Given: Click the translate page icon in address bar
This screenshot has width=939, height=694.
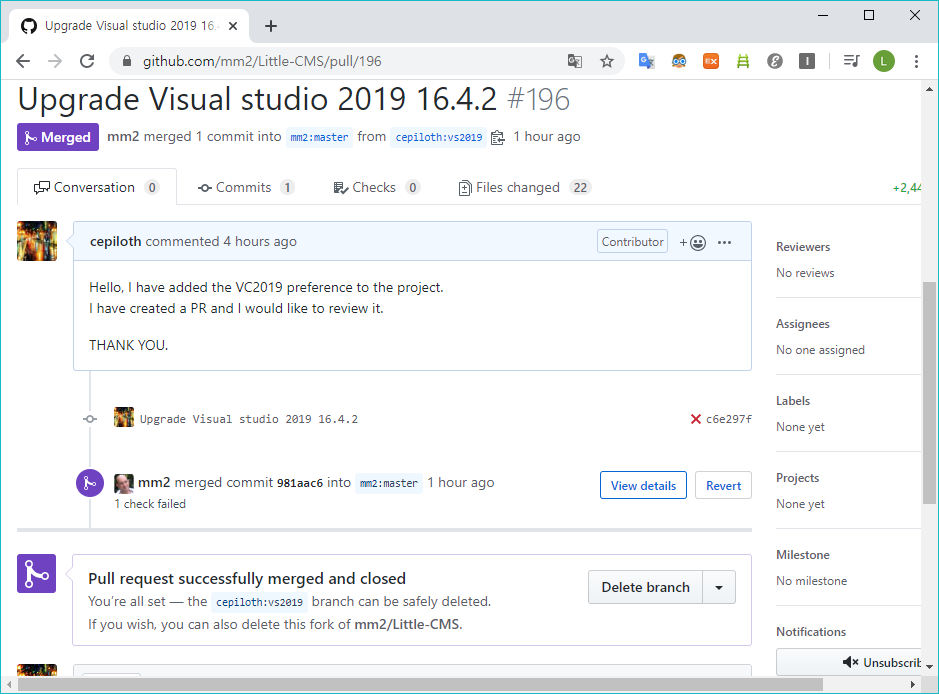Looking at the screenshot, I should point(575,61).
